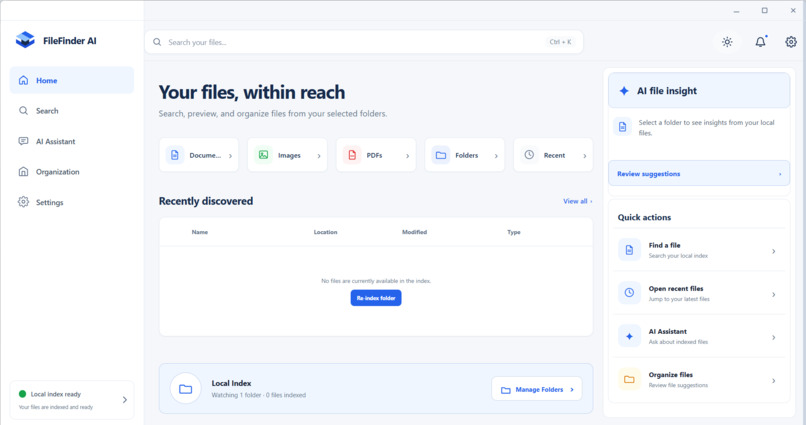Open the Home sidebar item

71,80
